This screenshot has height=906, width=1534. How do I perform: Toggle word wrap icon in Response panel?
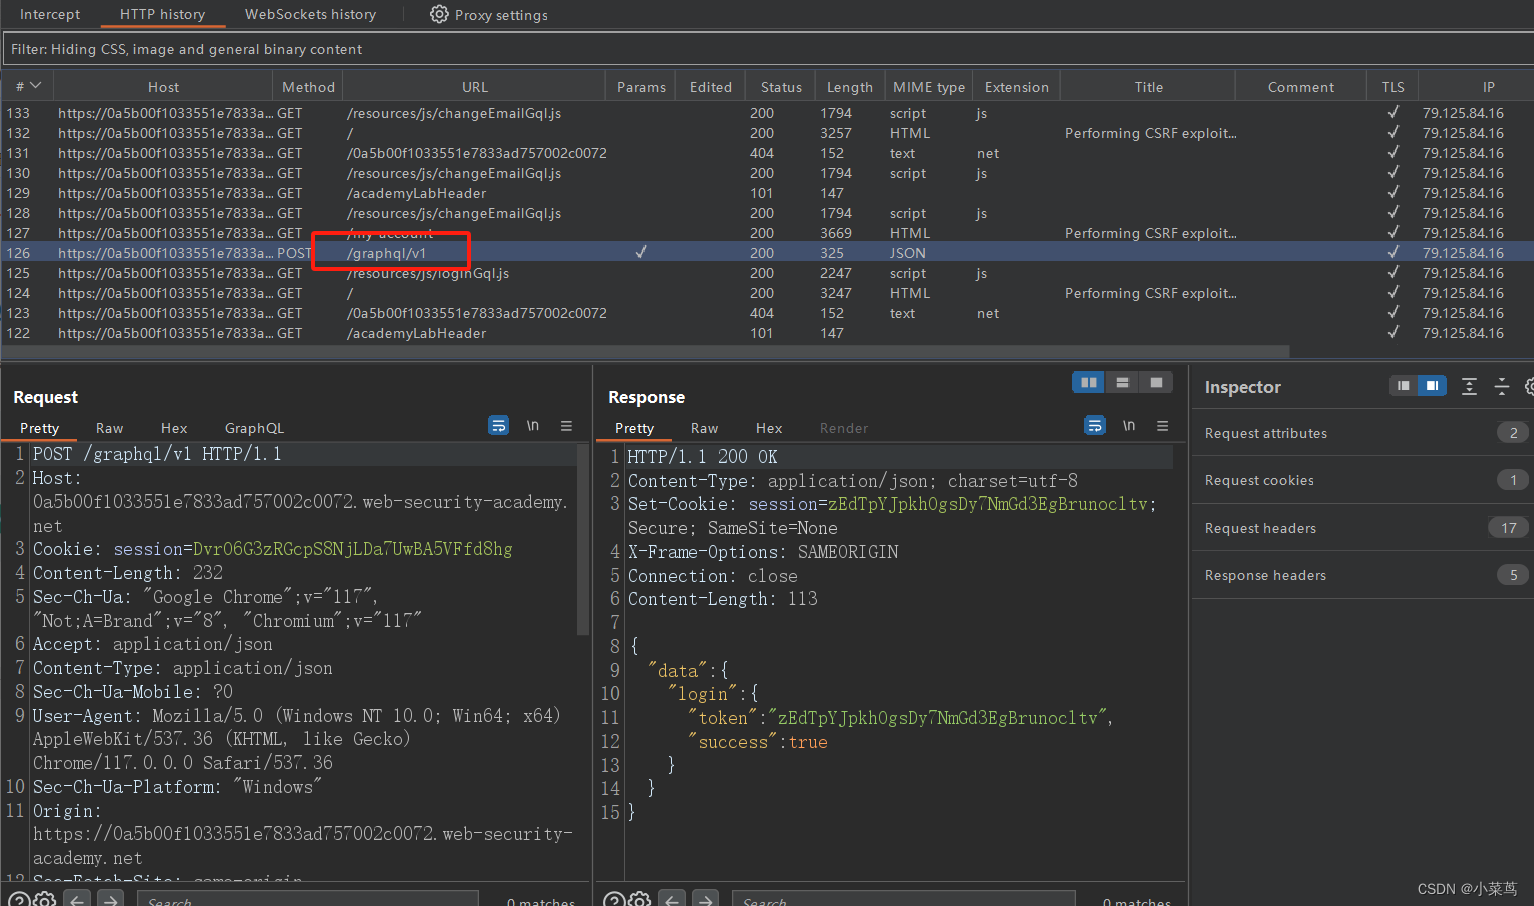(1095, 425)
